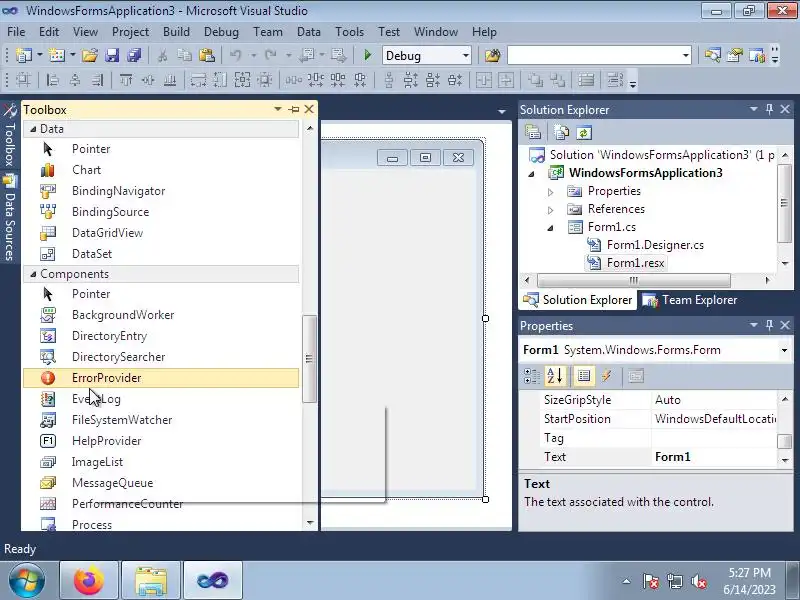Switch to the Team Explorer tab
This screenshot has height=600, width=800.
[690, 300]
